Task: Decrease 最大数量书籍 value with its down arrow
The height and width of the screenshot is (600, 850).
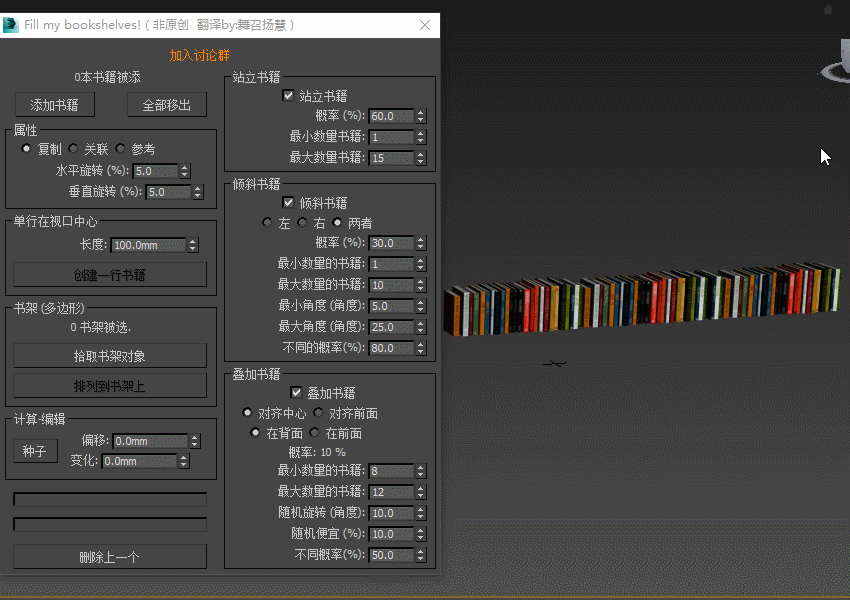Action: tap(420, 162)
